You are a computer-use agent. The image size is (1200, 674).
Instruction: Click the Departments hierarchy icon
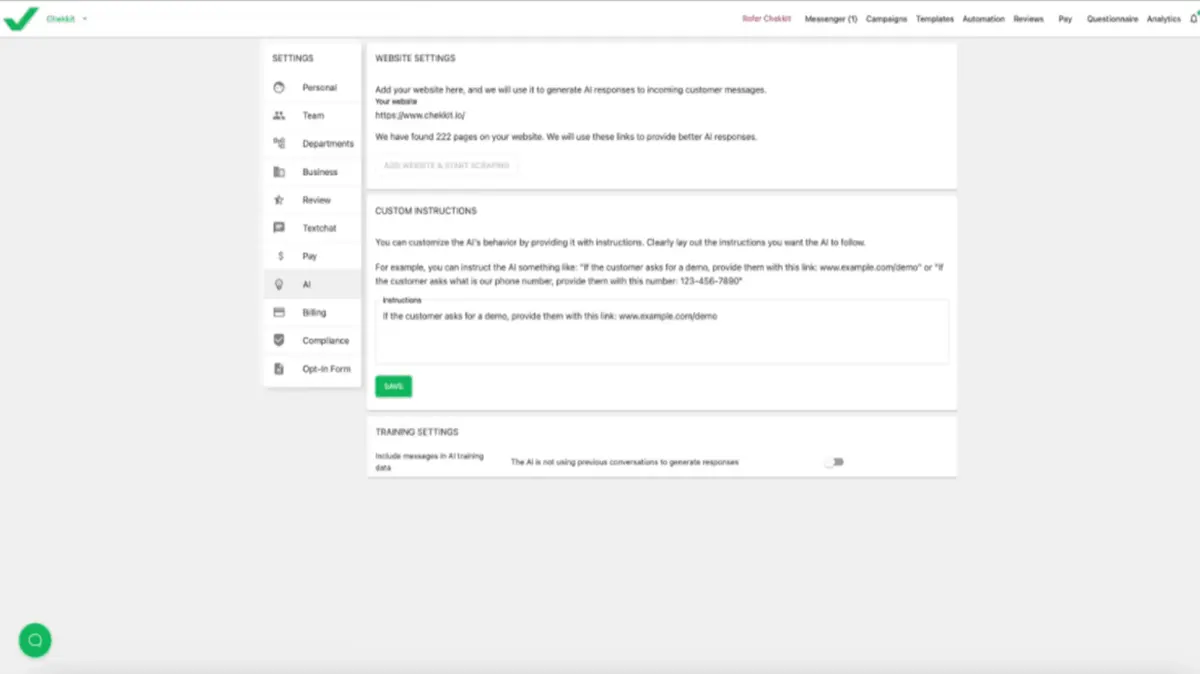(x=279, y=144)
